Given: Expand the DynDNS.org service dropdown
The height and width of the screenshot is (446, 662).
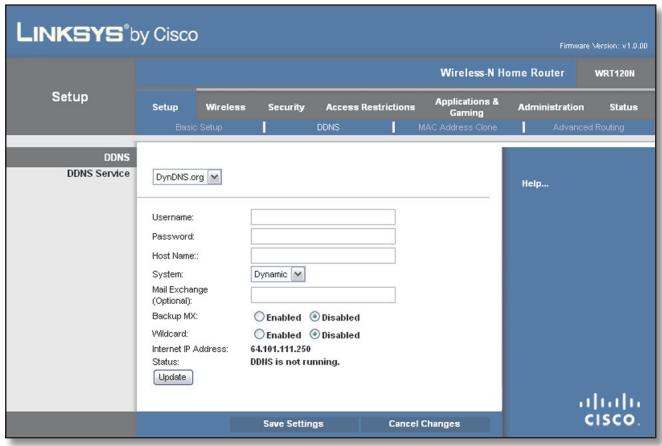Looking at the screenshot, I should (x=187, y=177).
